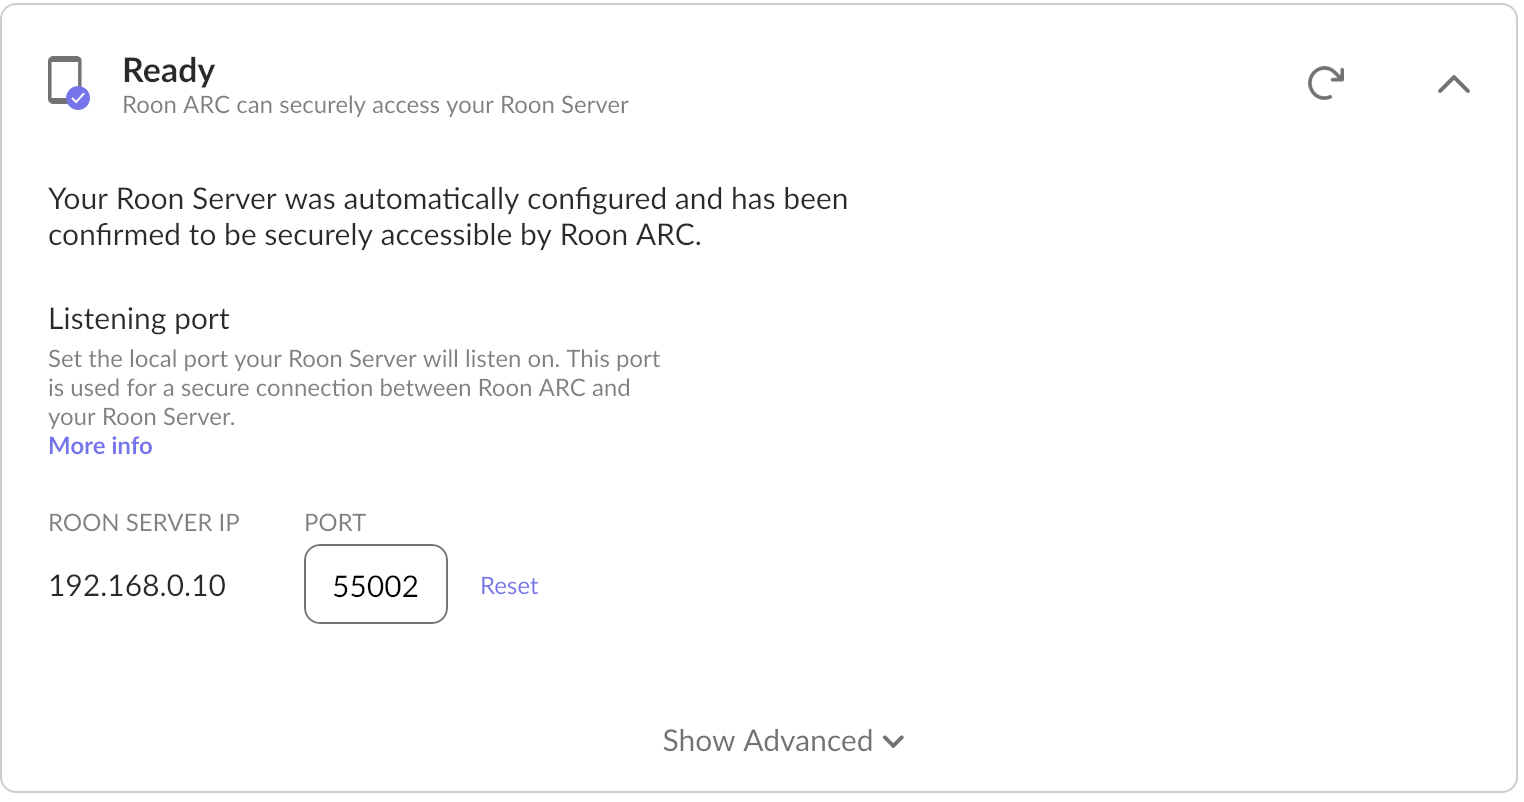
Task: Click the PORT column label
Action: click(x=335, y=523)
